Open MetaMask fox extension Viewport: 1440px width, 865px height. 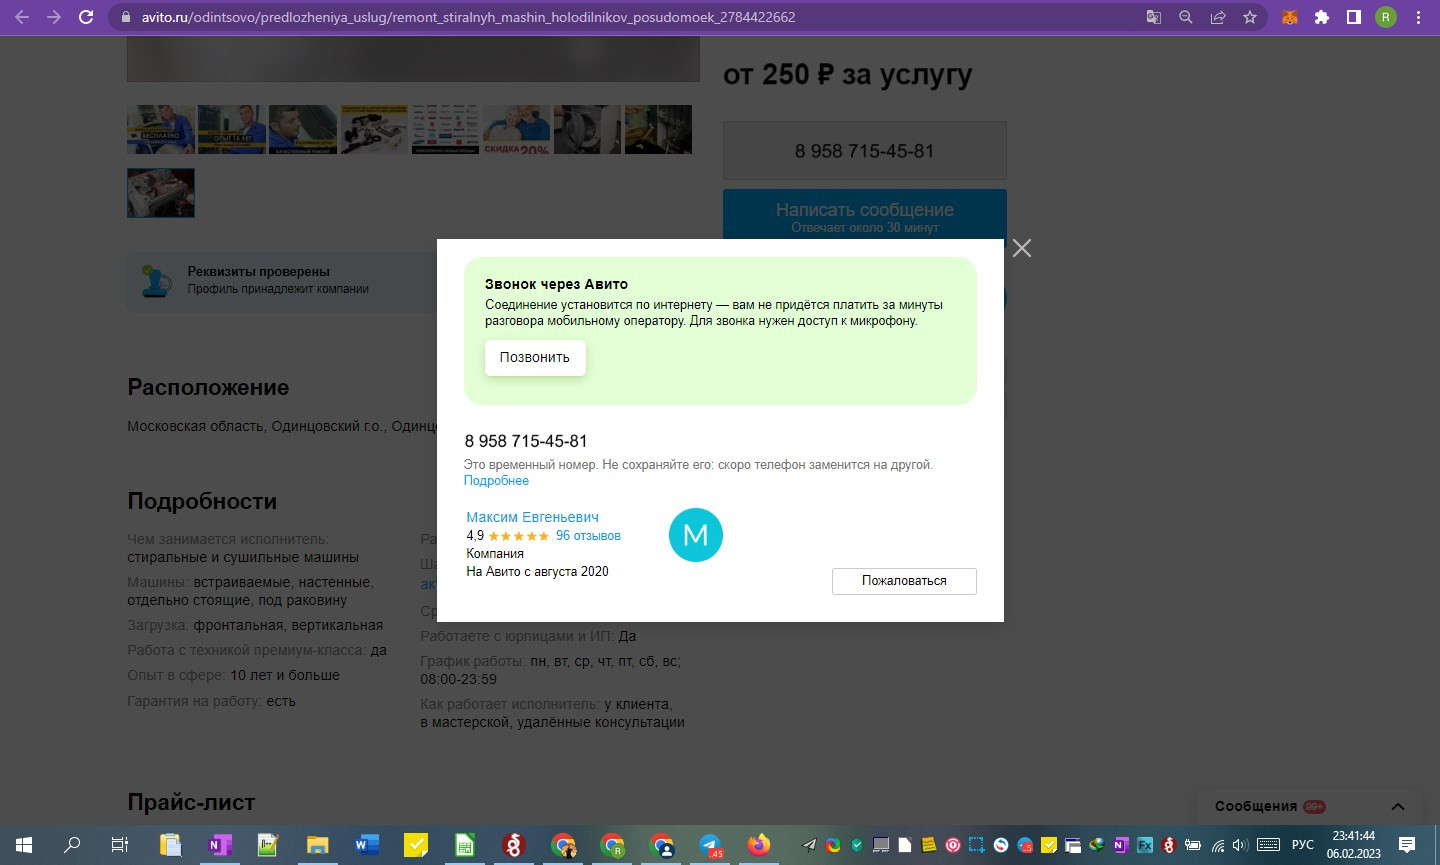pos(1290,17)
